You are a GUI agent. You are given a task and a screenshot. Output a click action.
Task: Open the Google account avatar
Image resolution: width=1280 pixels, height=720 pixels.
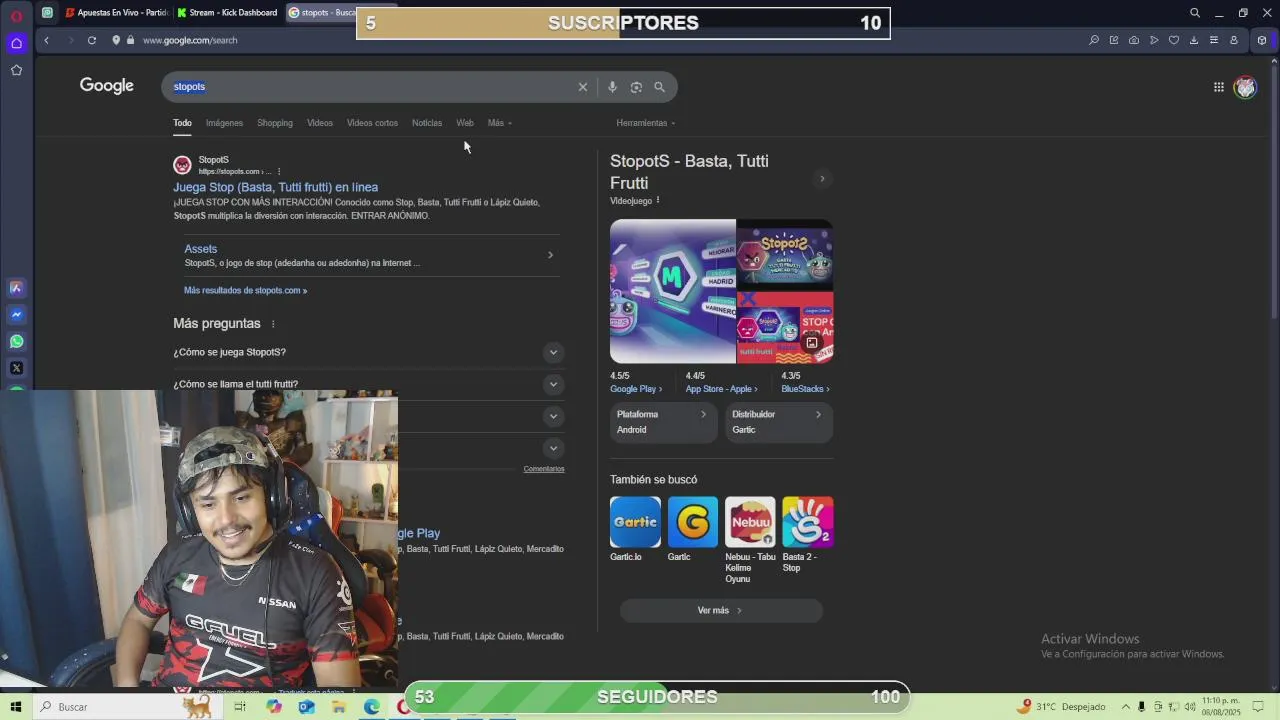tap(1245, 87)
